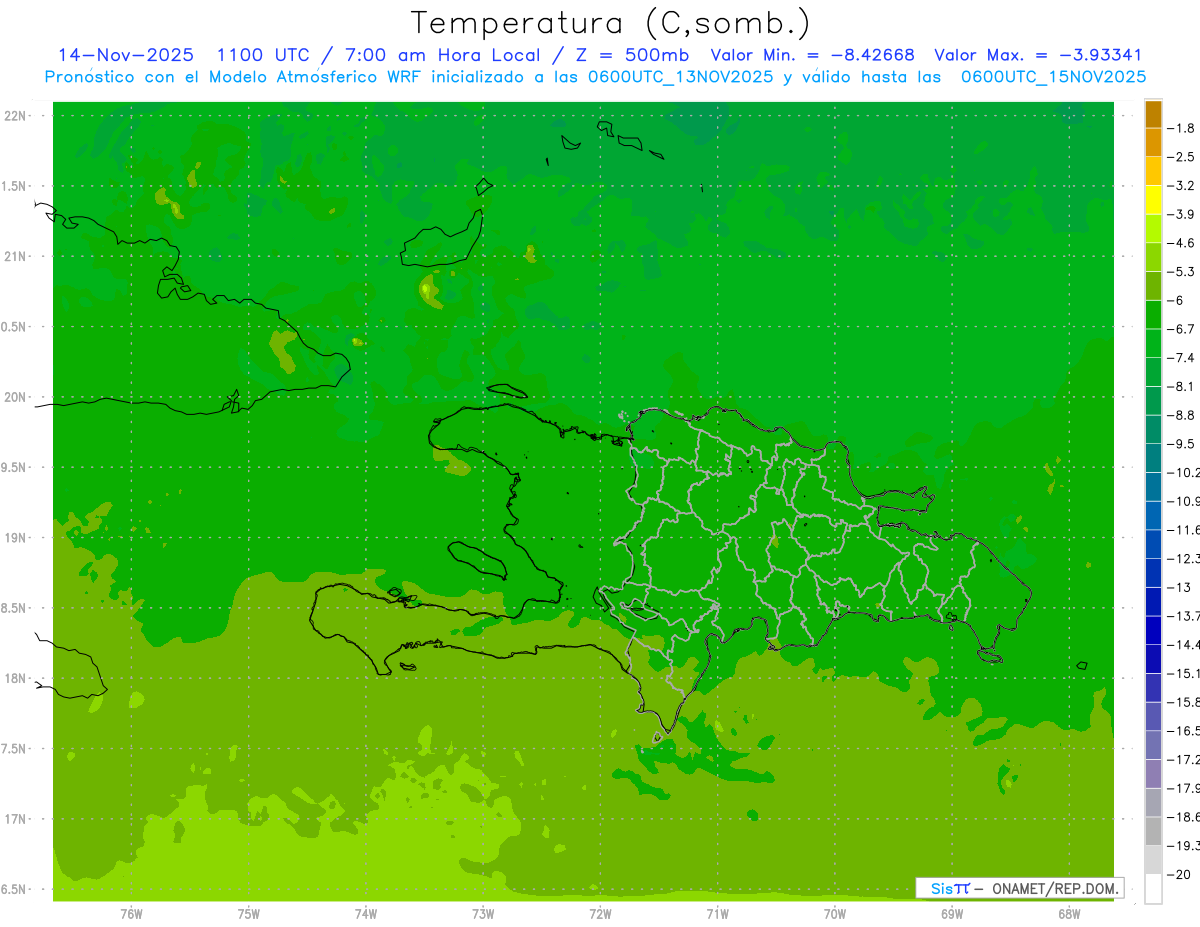This screenshot has width=1200, height=927.
Task: Click the 72W longitude label
Action: (x=601, y=914)
